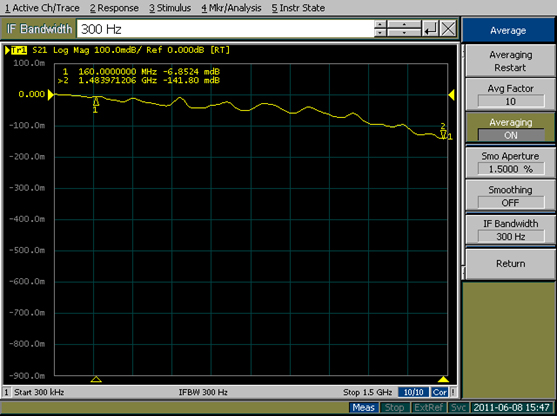Click the Cor correction status indicator

[439, 392]
